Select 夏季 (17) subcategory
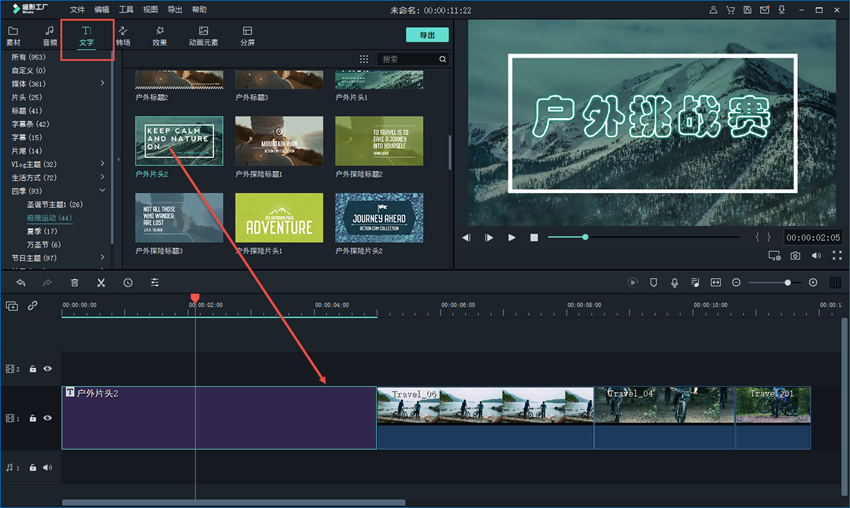This screenshot has width=850, height=508. 42,231
